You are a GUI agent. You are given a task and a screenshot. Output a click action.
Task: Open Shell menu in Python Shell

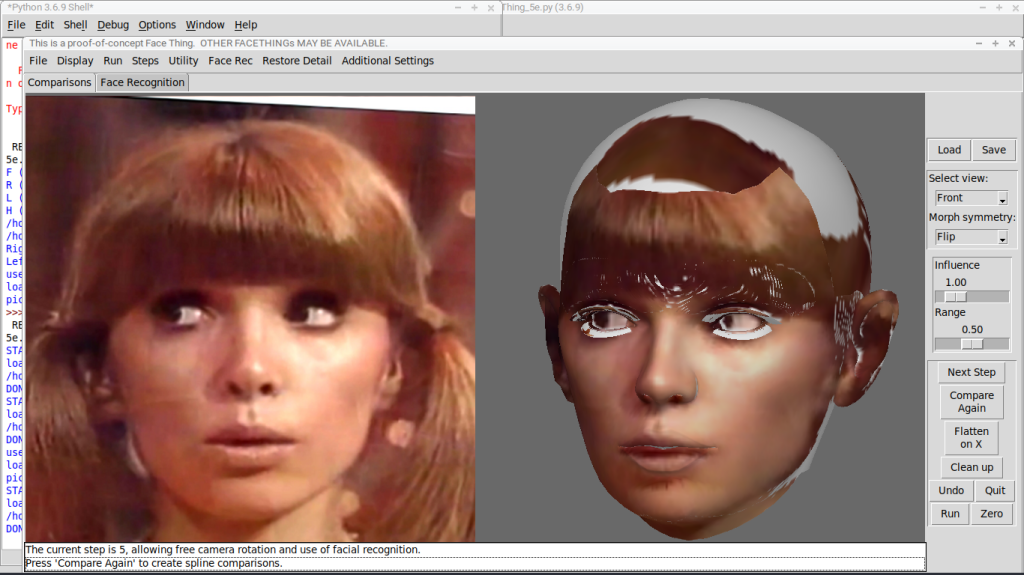click(75, 25)
